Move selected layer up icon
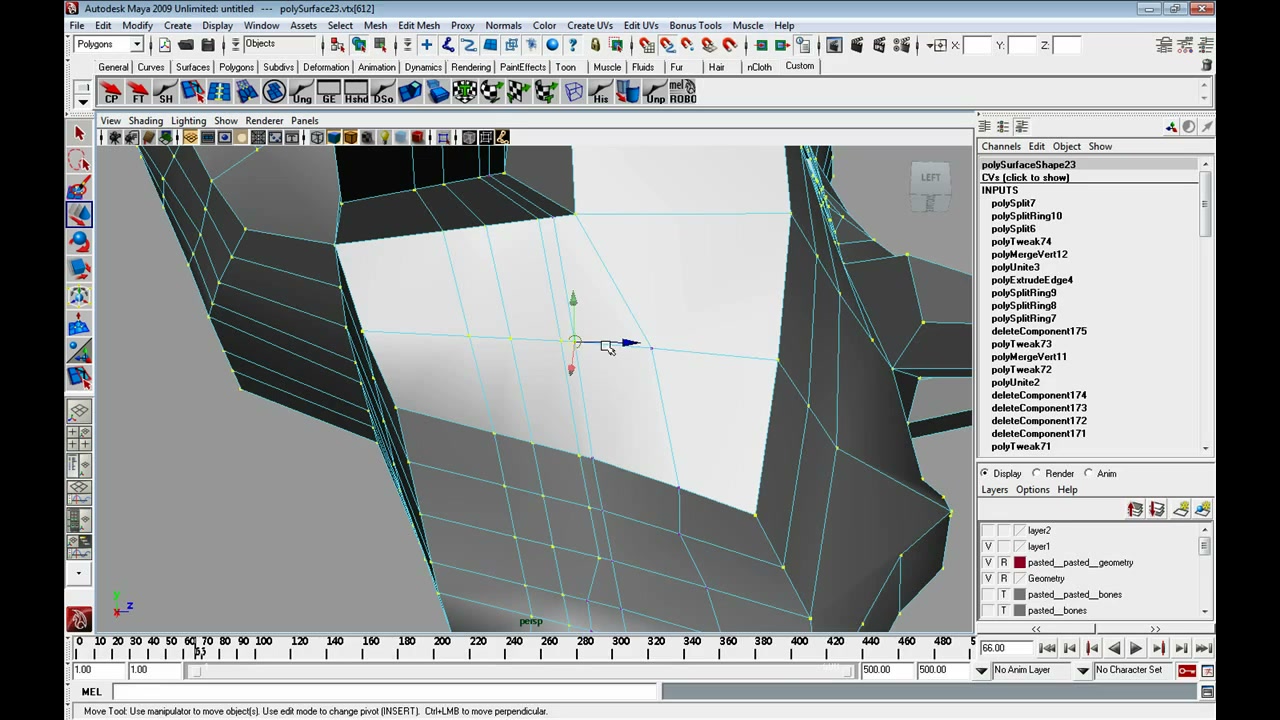The height and width of the screenshot is (720, 1280). coord(1135,510)
